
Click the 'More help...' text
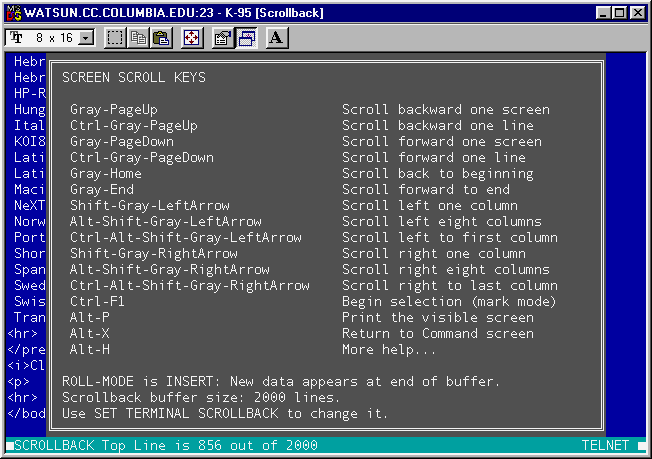tap(389, 350)
